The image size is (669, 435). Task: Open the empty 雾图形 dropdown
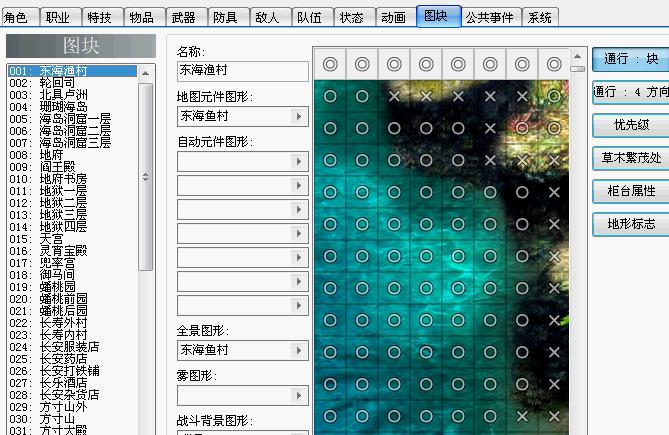coord(243,396)
